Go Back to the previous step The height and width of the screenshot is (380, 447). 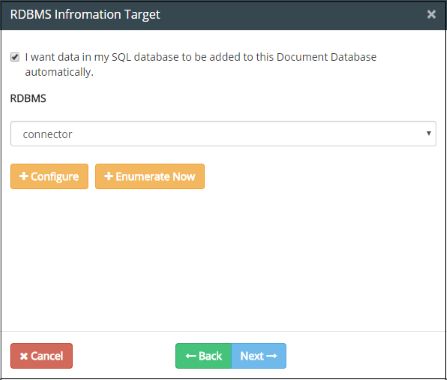203,356
